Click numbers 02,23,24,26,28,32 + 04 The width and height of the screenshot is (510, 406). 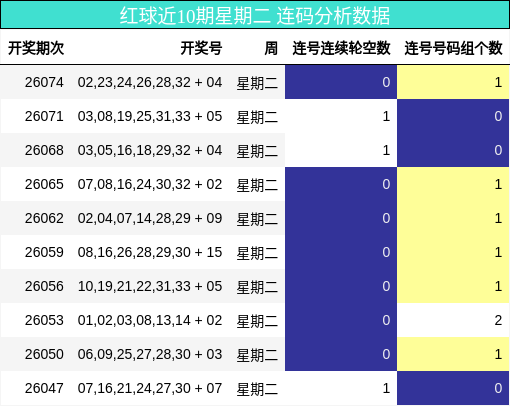click(150, 82)
